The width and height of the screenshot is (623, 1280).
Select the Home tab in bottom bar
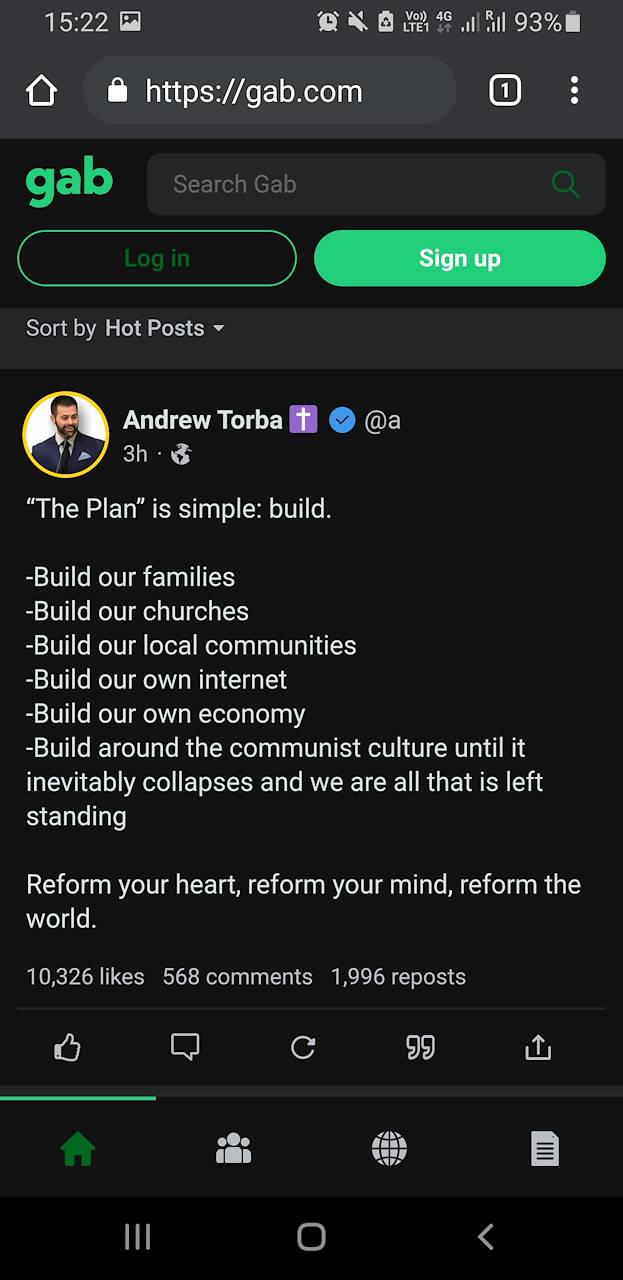[77, 1150]
